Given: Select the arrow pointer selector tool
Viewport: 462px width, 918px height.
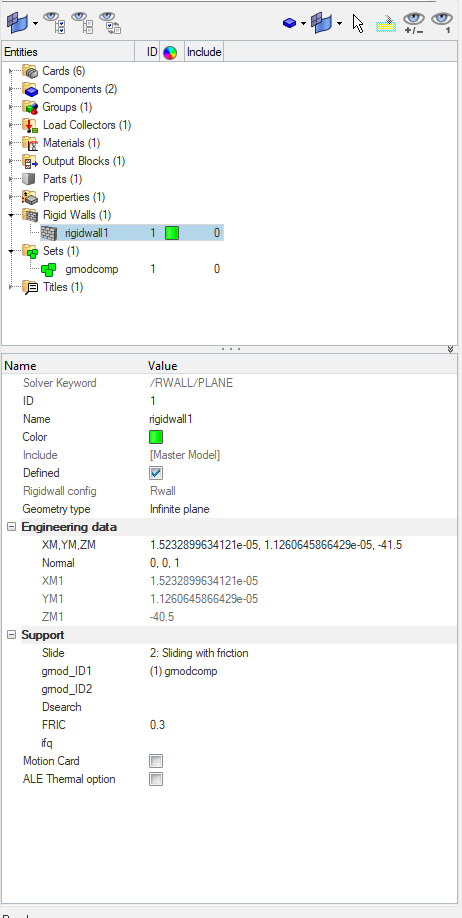Looking at the screenshot, I should point(358,23).
